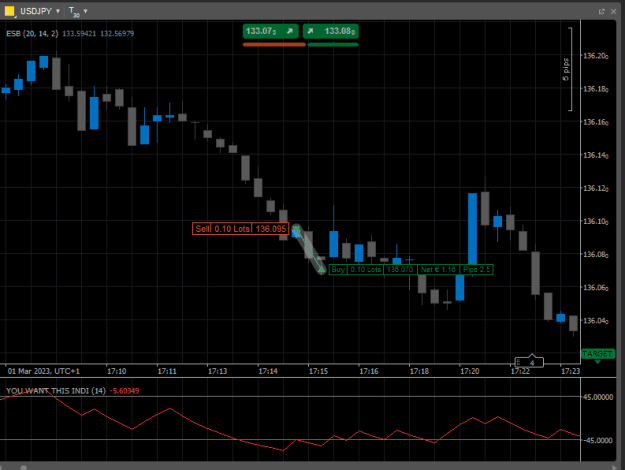625x470 pixels.
Task: Click the yellow USDJPY symbol icon
Action: 9,11
